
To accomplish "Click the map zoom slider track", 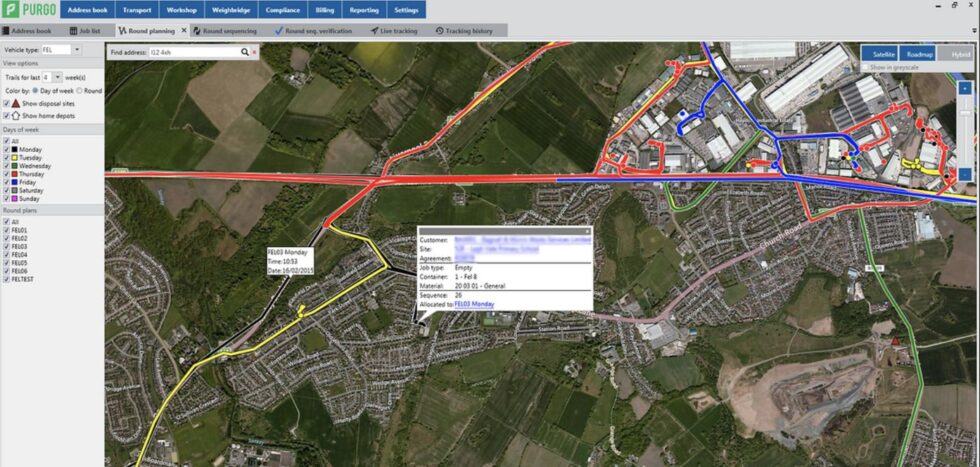I will 964,131.
